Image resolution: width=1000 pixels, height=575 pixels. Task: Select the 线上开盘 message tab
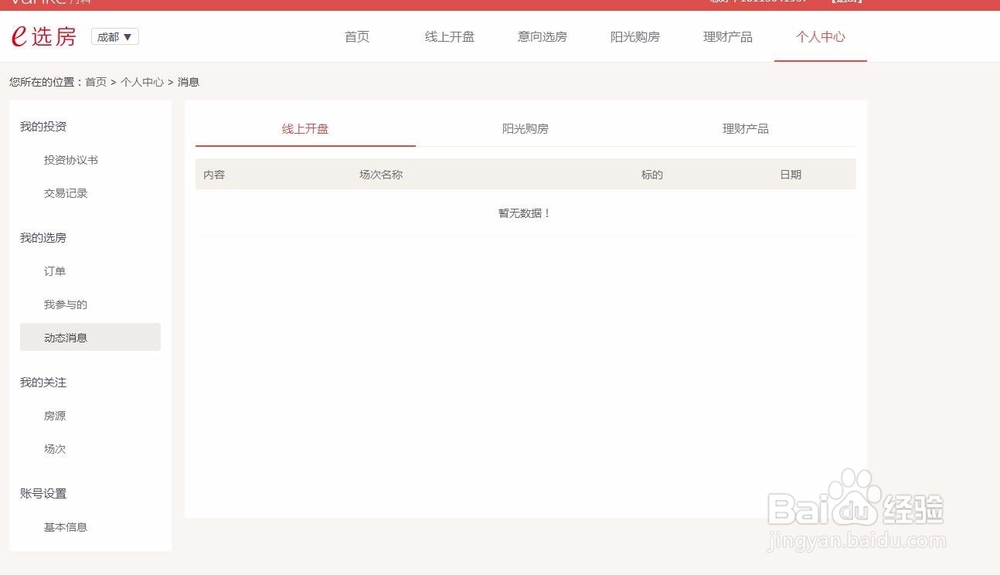[x=305, y=129]
